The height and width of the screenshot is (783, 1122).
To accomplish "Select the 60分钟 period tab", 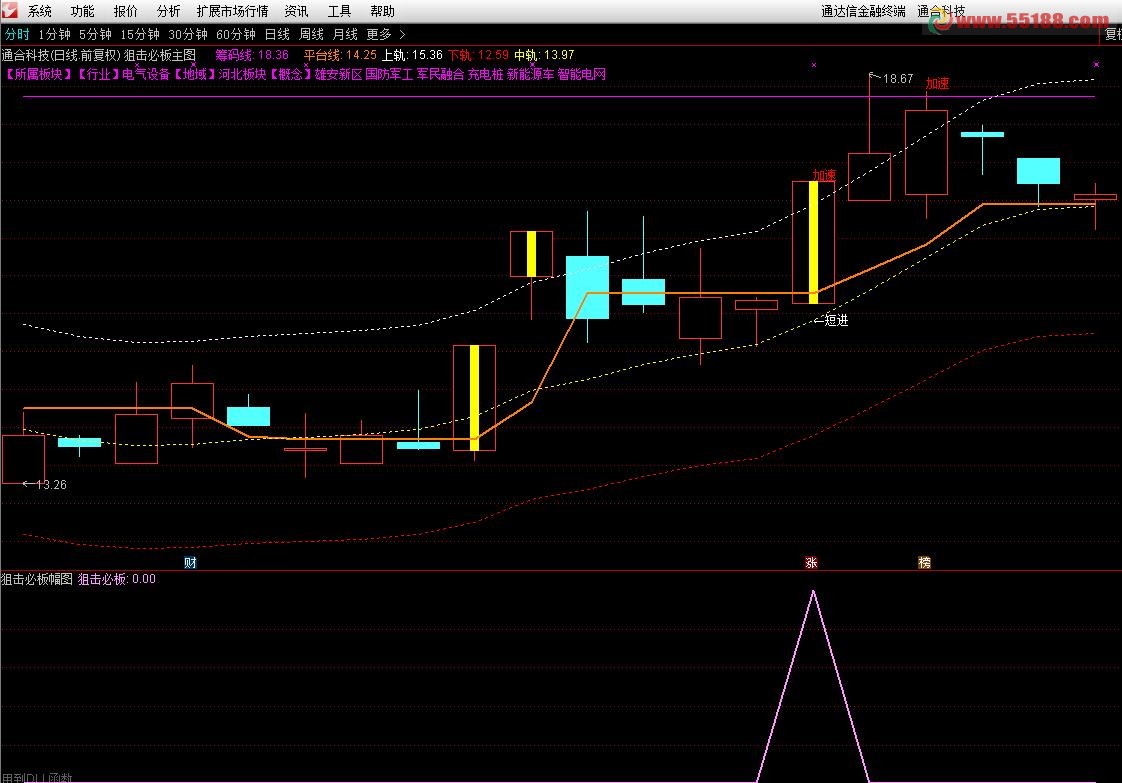I will tap(236, 34).
